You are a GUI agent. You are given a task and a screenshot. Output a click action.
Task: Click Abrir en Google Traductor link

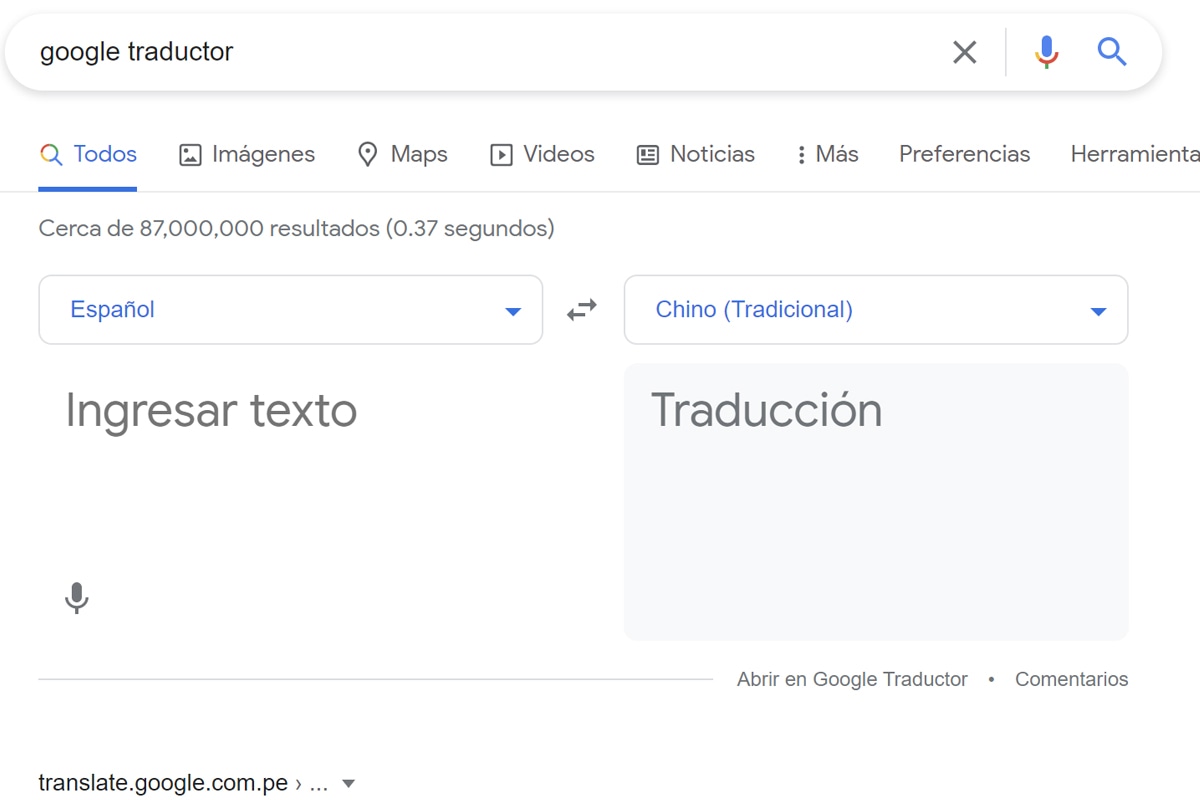852,680
